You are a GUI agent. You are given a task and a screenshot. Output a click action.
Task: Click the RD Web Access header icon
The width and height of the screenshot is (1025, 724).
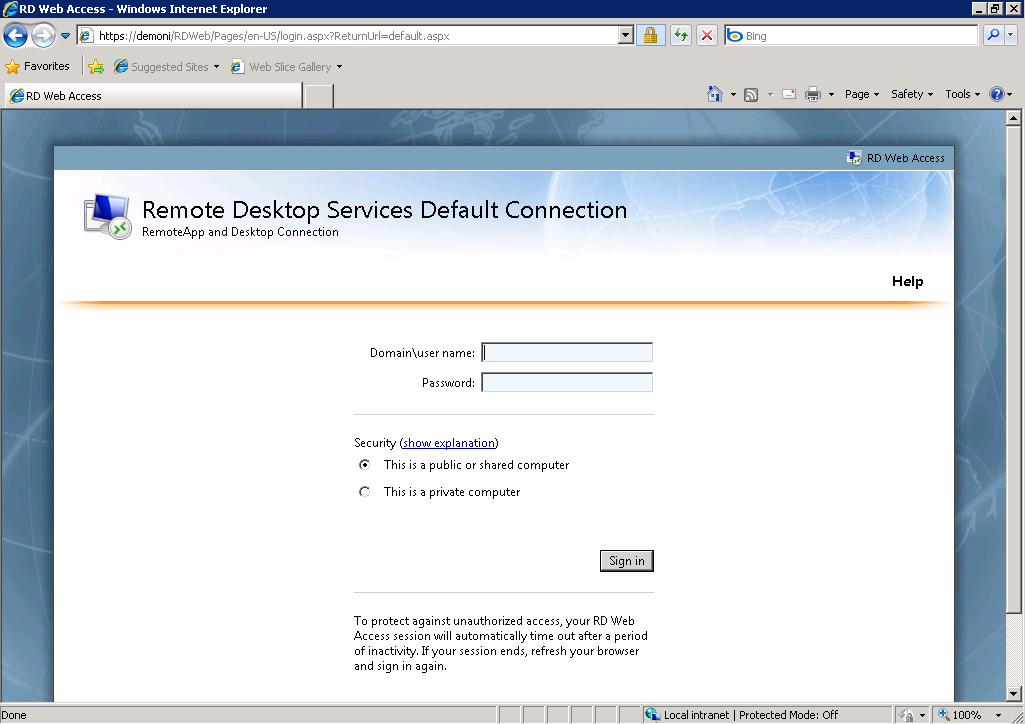[854, 157]
